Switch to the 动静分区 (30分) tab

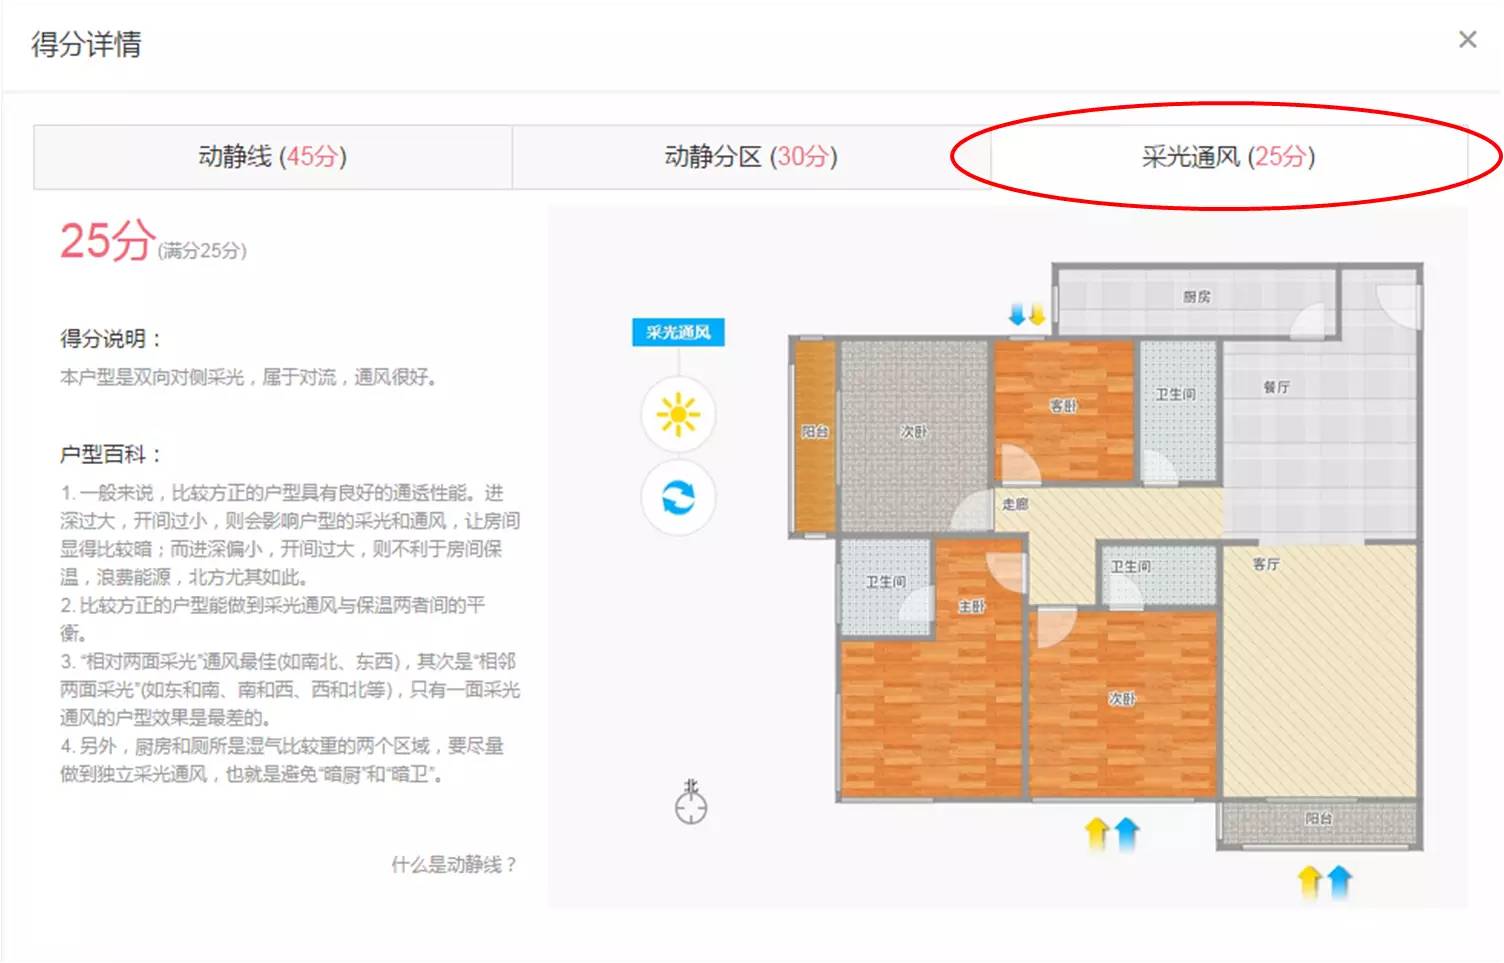click(751, 157)
